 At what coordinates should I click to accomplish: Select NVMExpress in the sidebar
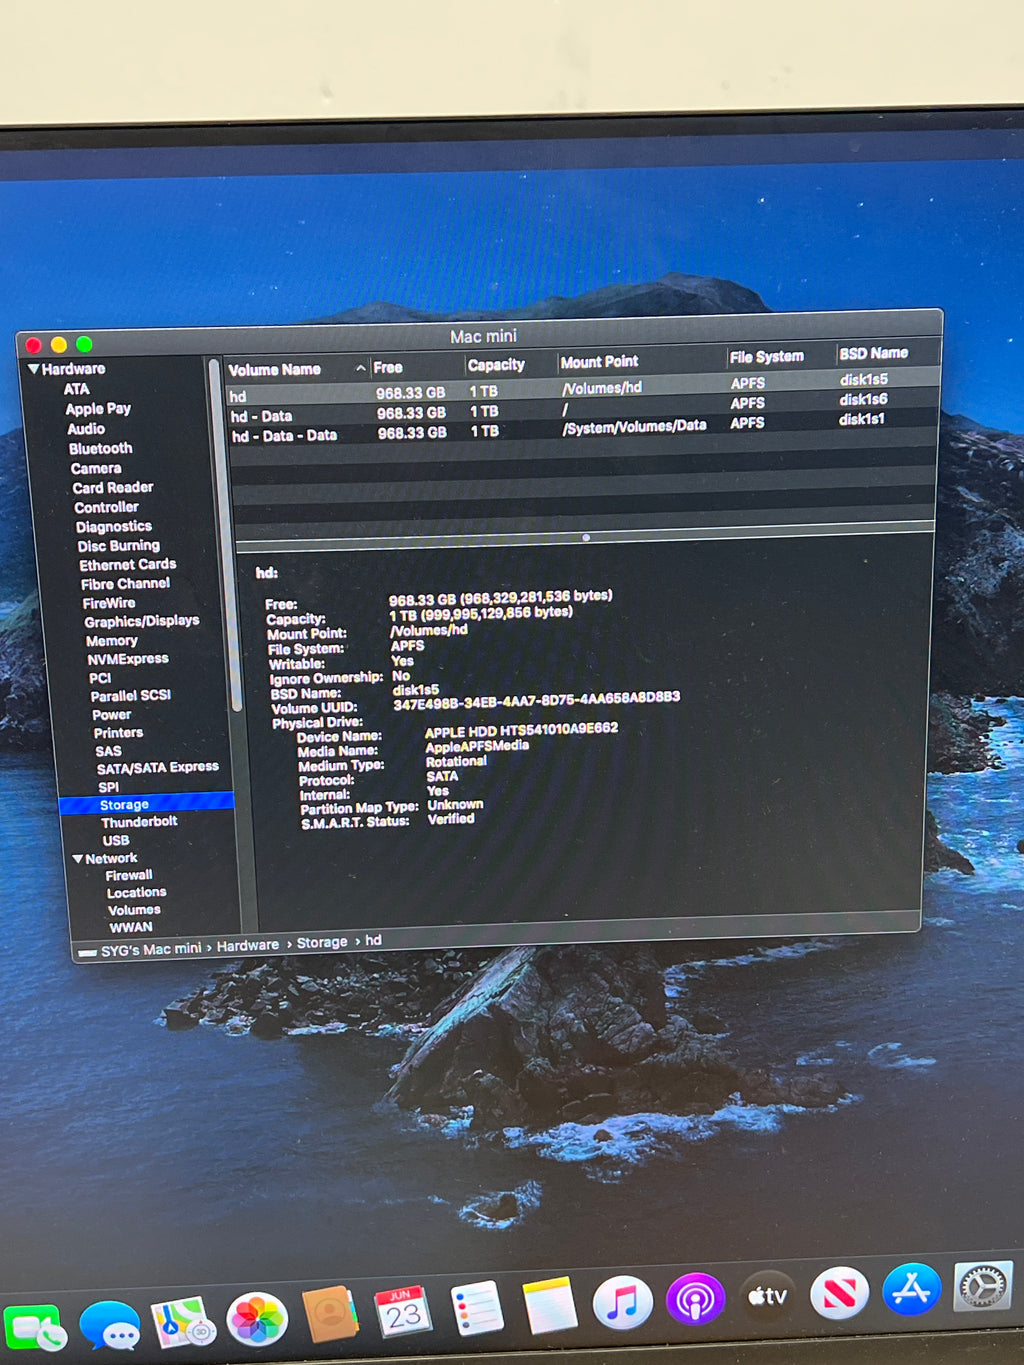[127, 659]
